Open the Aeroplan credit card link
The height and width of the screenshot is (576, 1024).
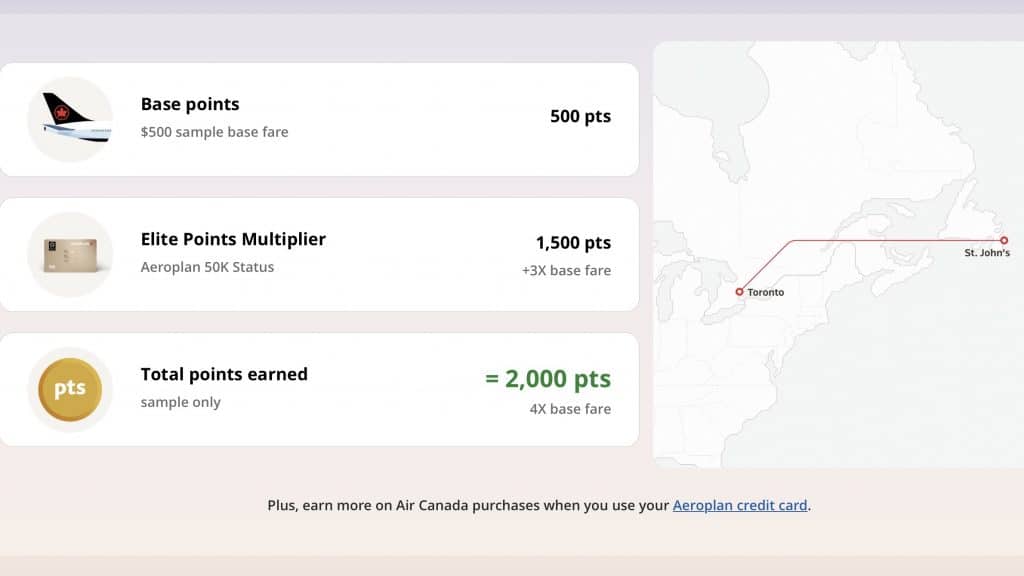click(x=741, y=505)
